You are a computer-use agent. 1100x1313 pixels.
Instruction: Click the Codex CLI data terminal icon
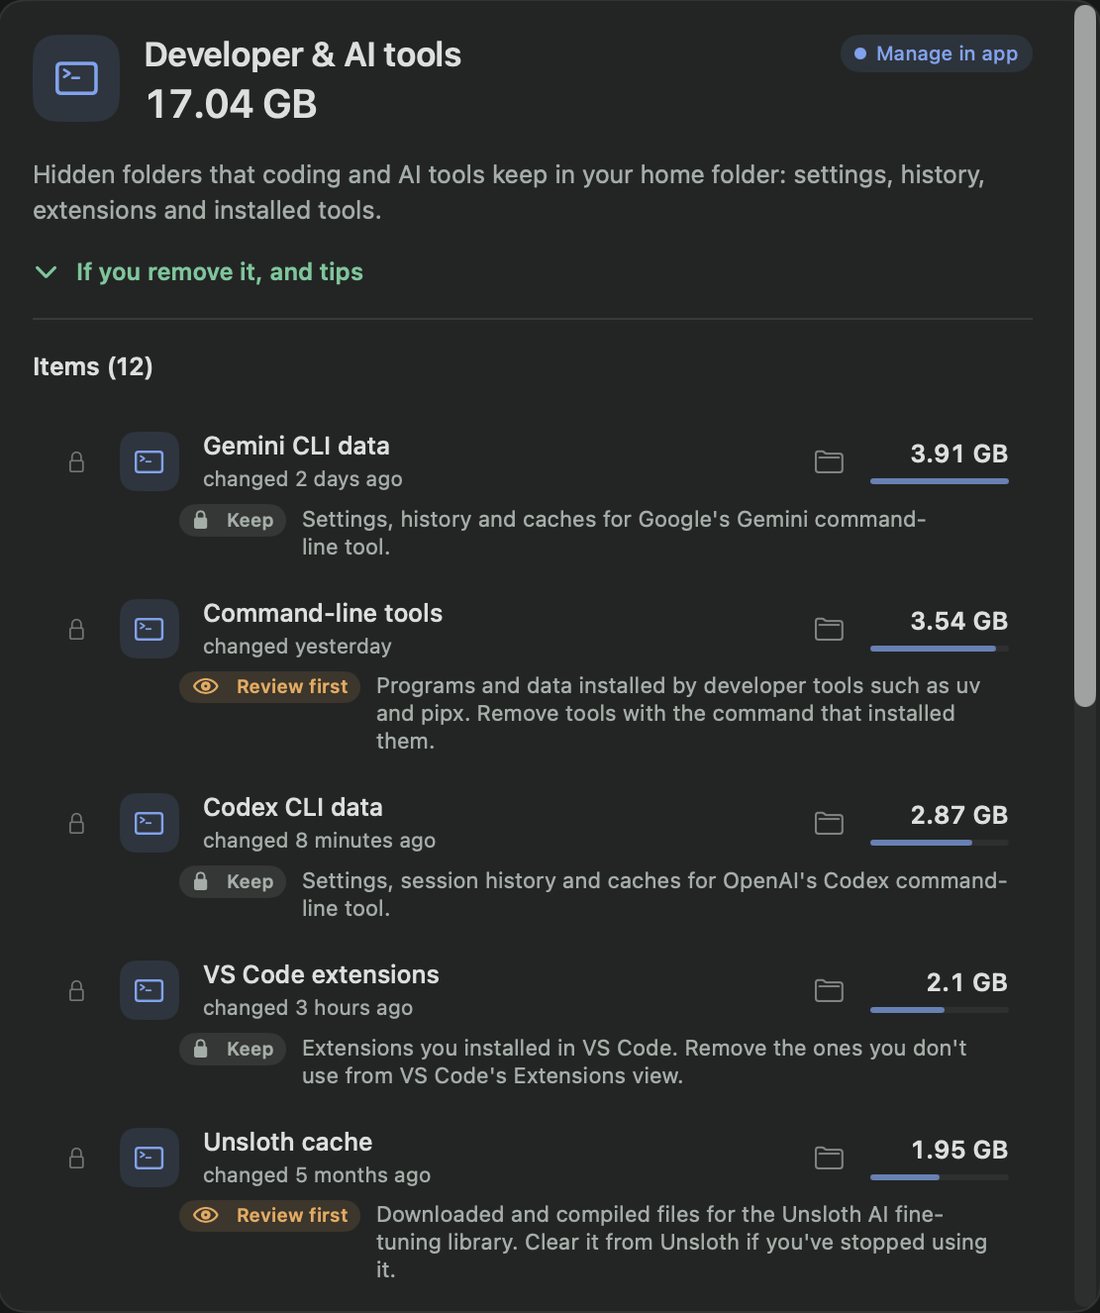[x=149, y=822]
